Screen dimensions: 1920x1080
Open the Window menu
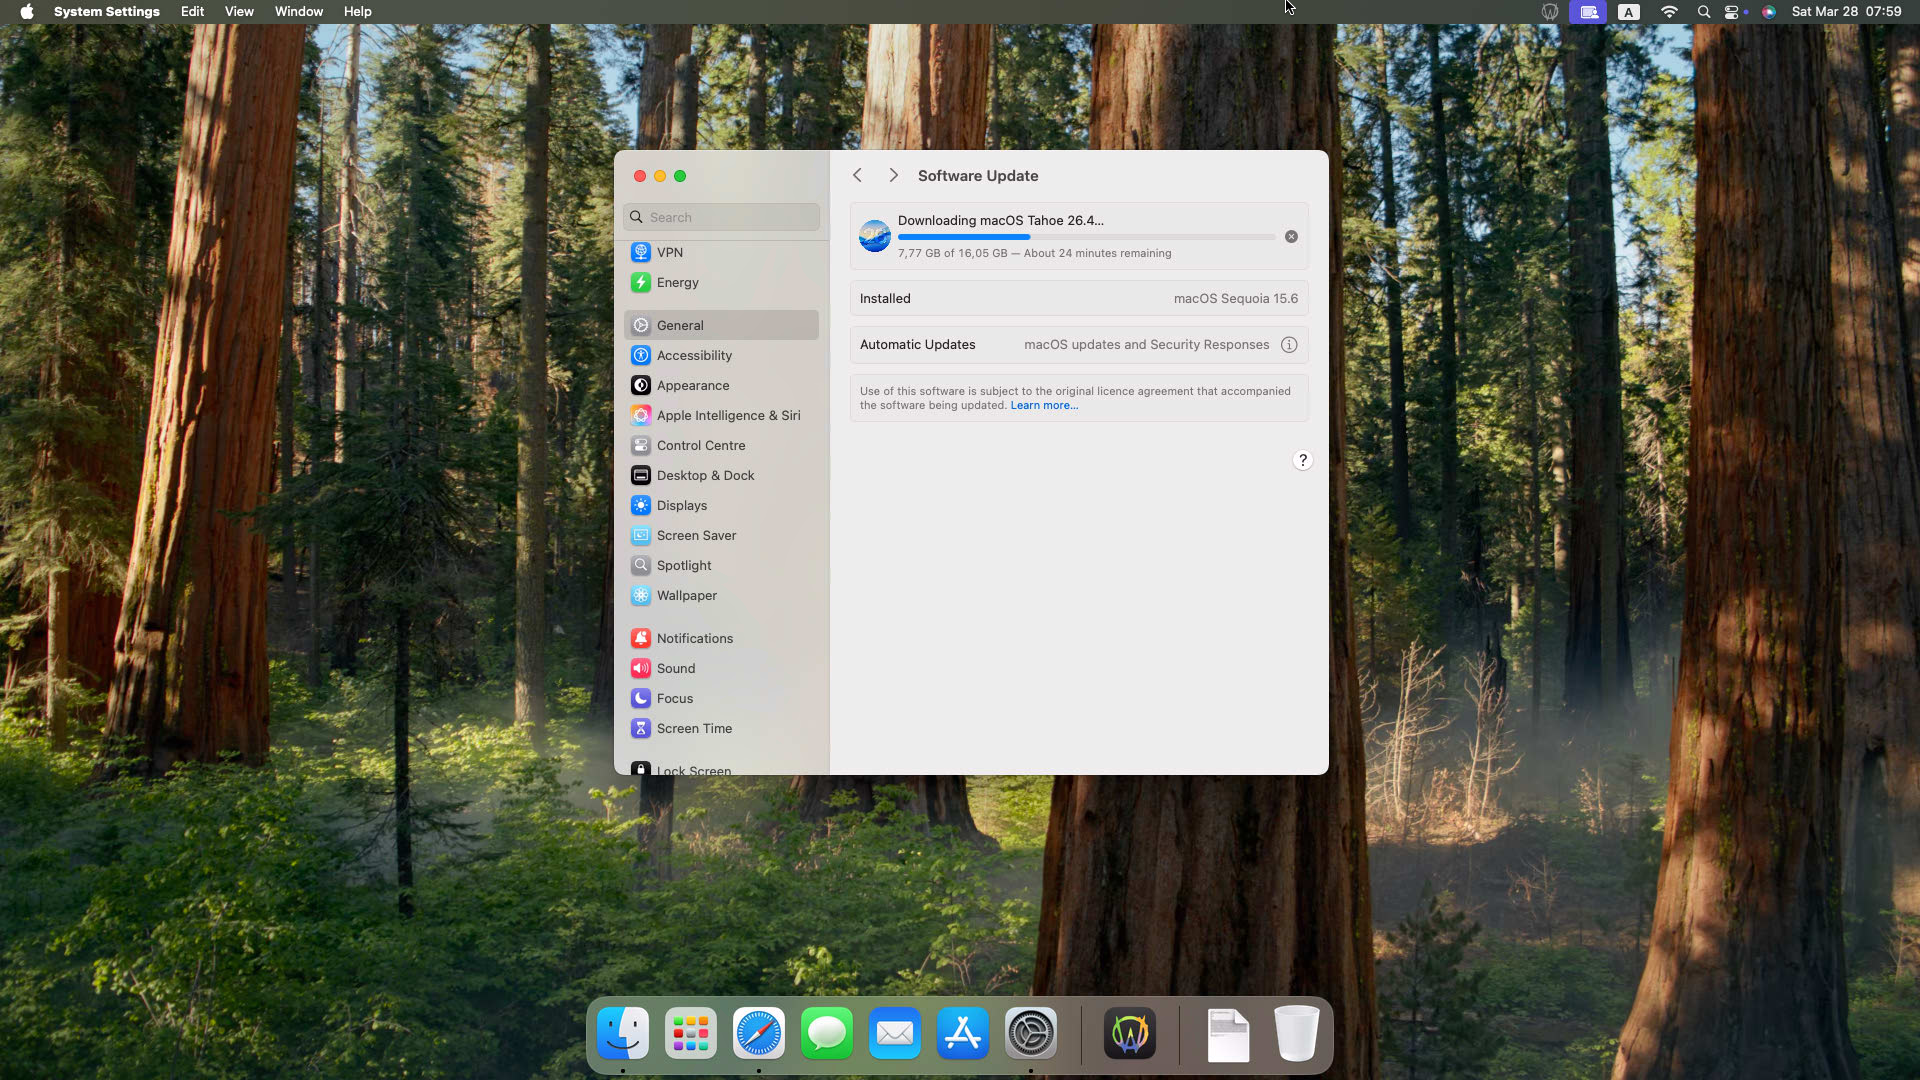299,12
